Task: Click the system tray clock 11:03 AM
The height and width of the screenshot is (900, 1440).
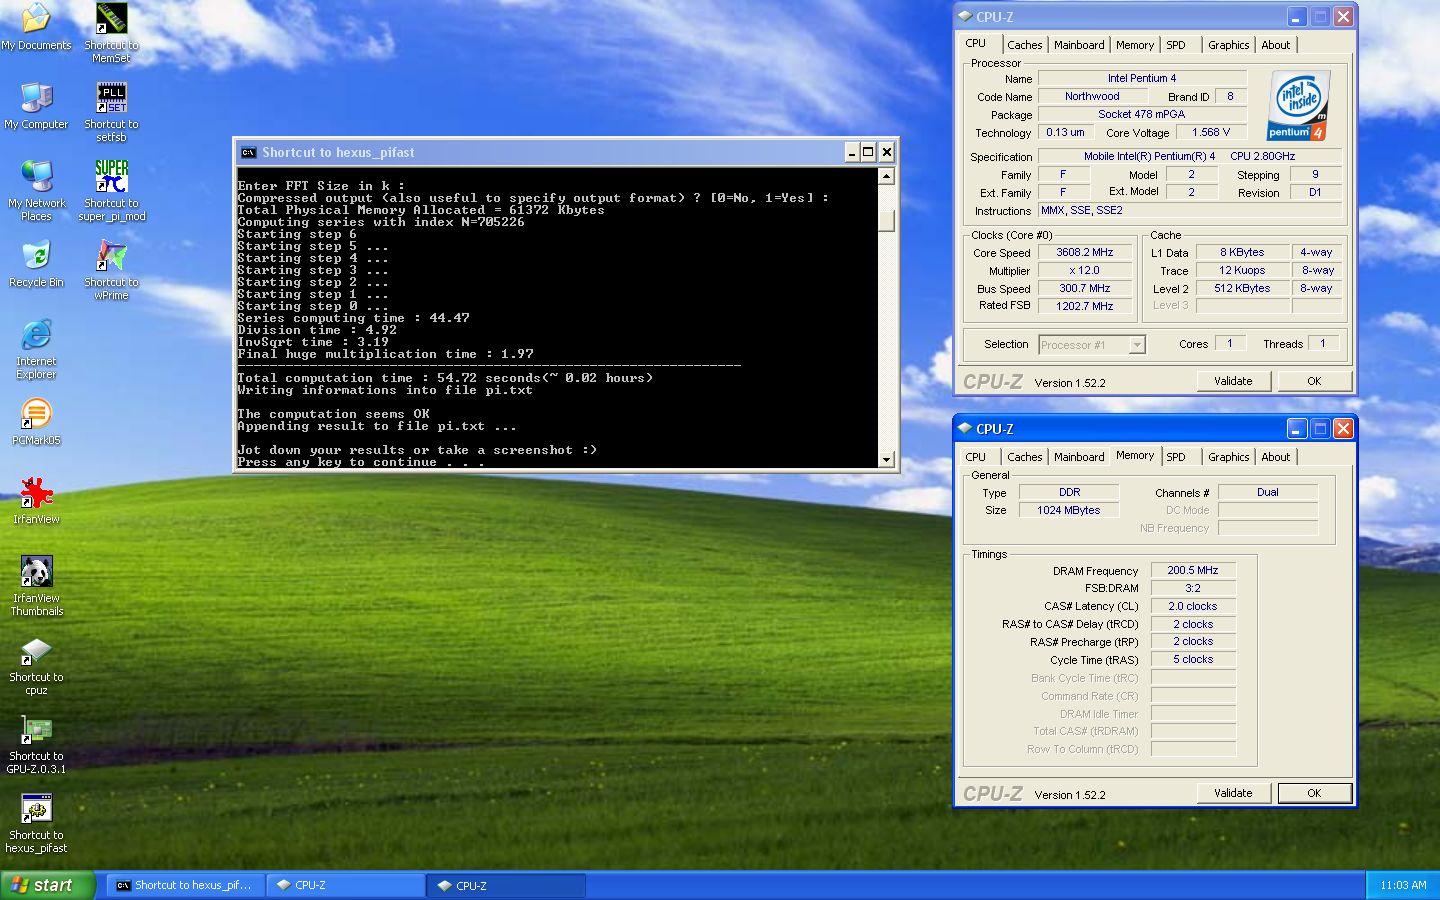Action: [1403, 885]
